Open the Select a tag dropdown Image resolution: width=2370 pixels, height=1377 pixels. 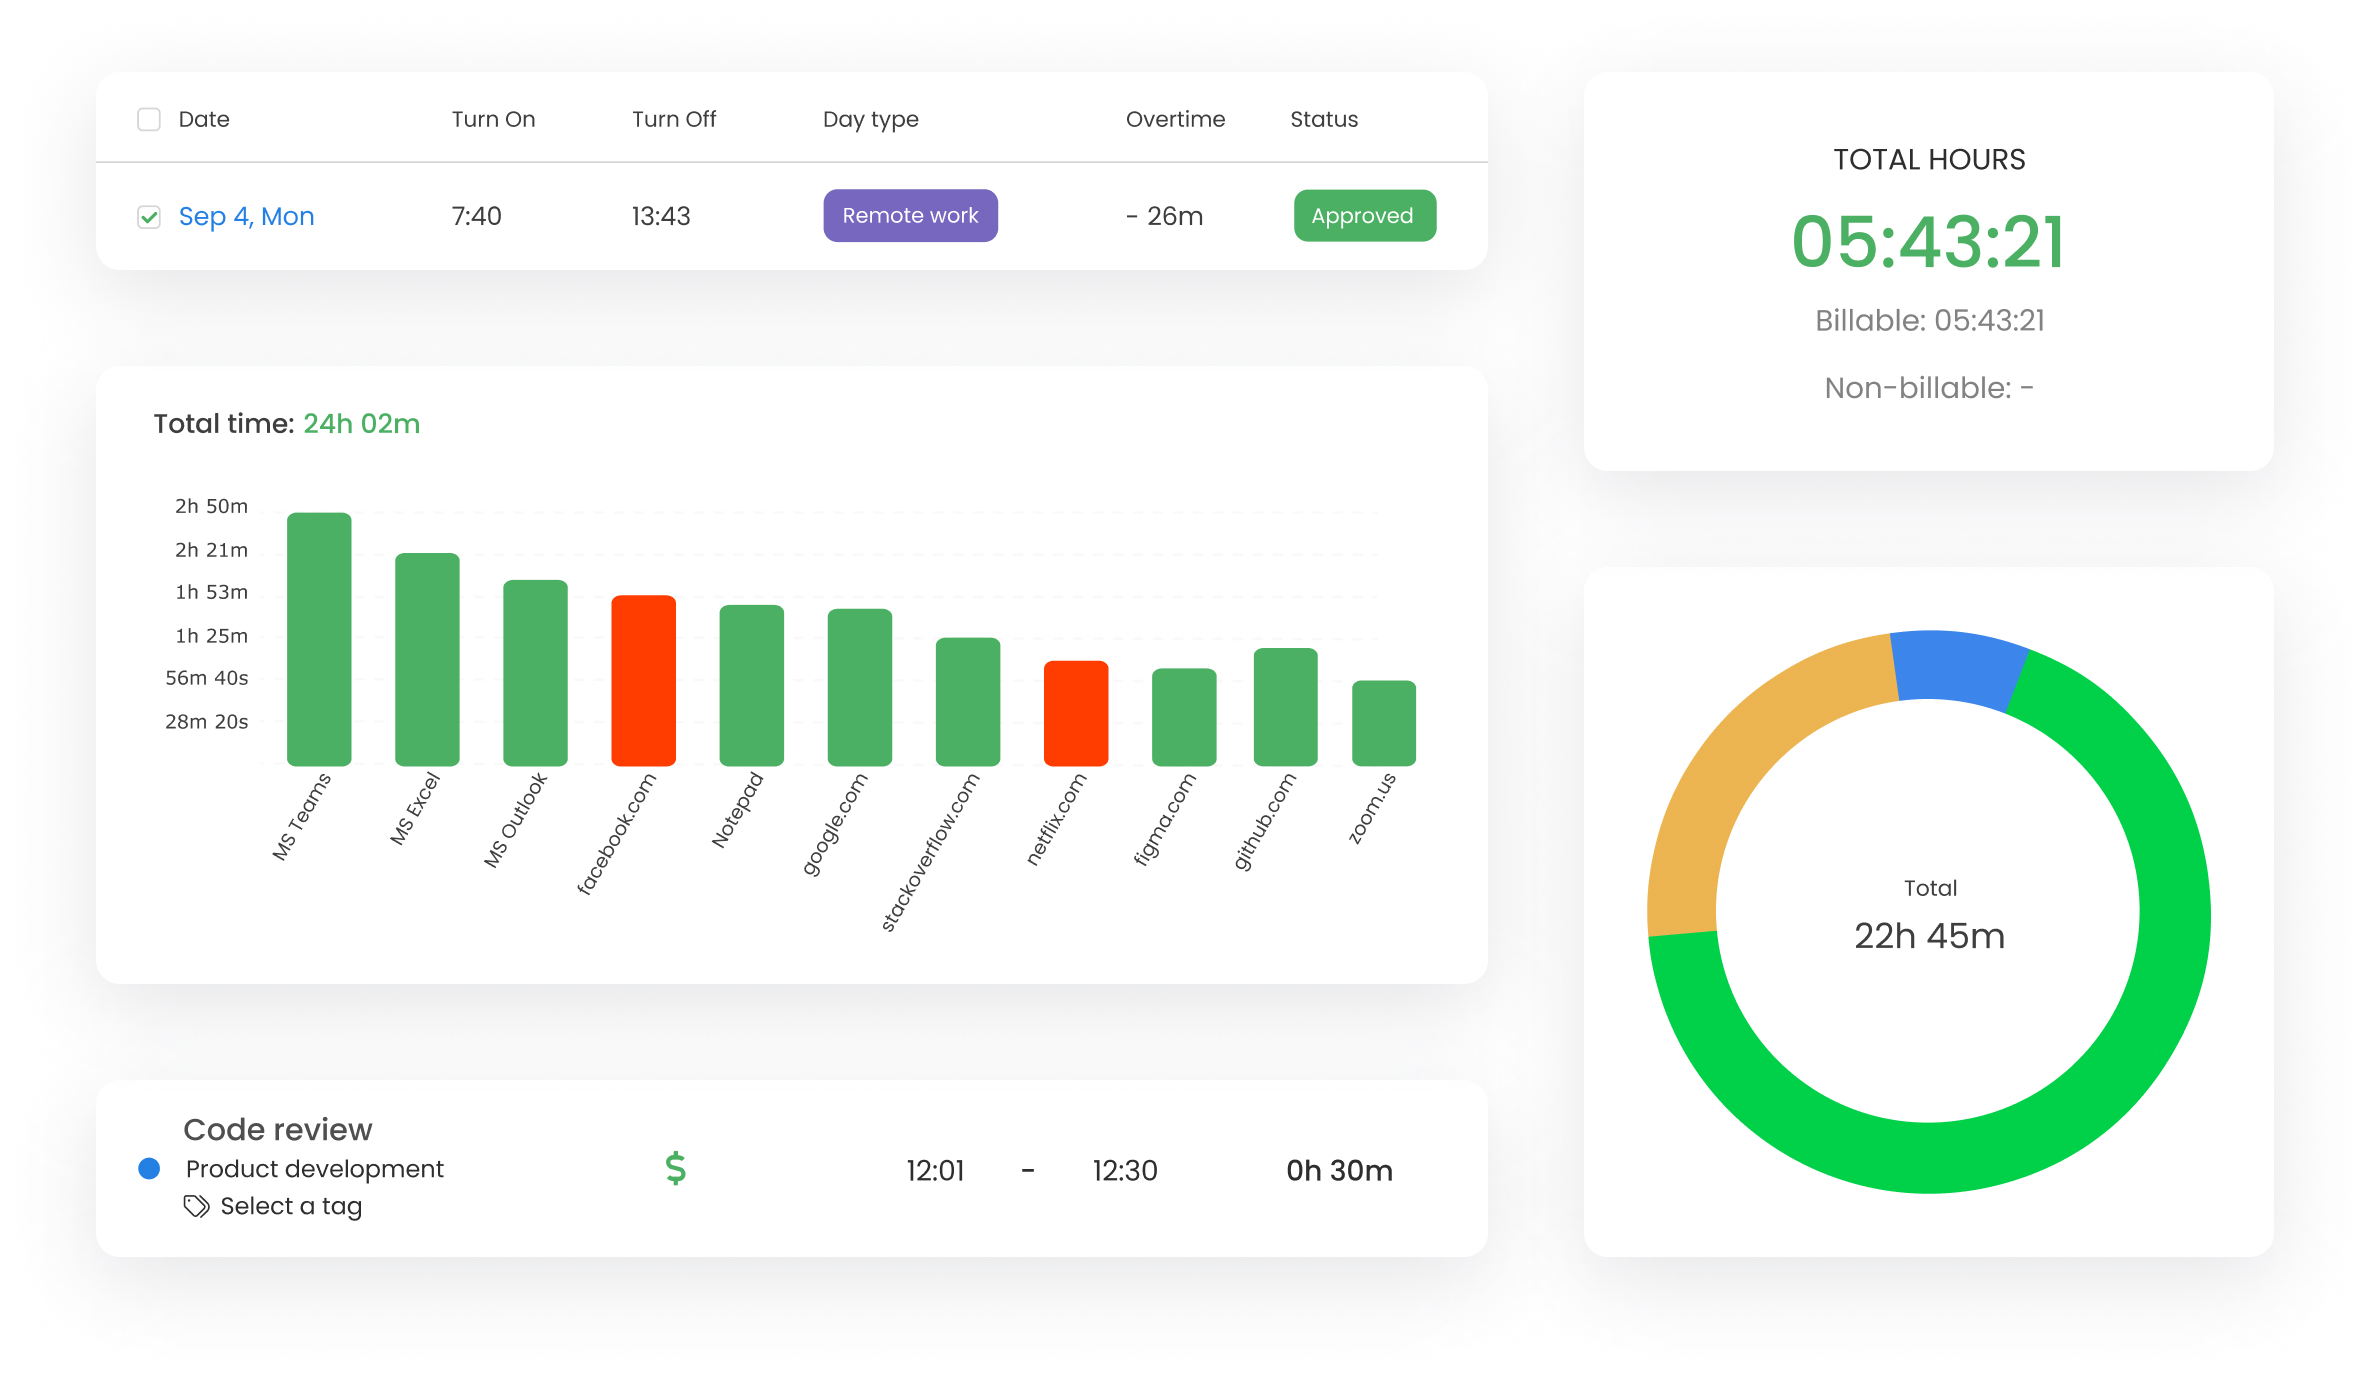click(290, 1206)
